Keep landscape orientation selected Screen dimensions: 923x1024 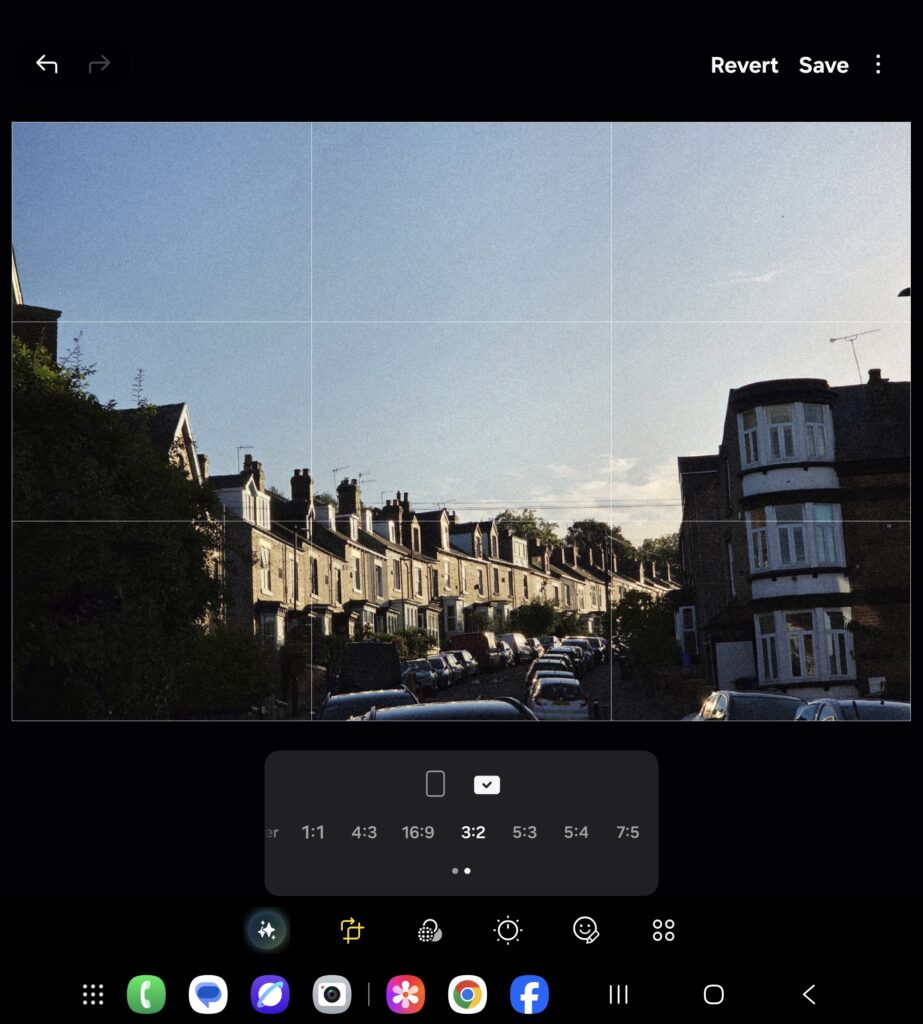tap(487, 784)
